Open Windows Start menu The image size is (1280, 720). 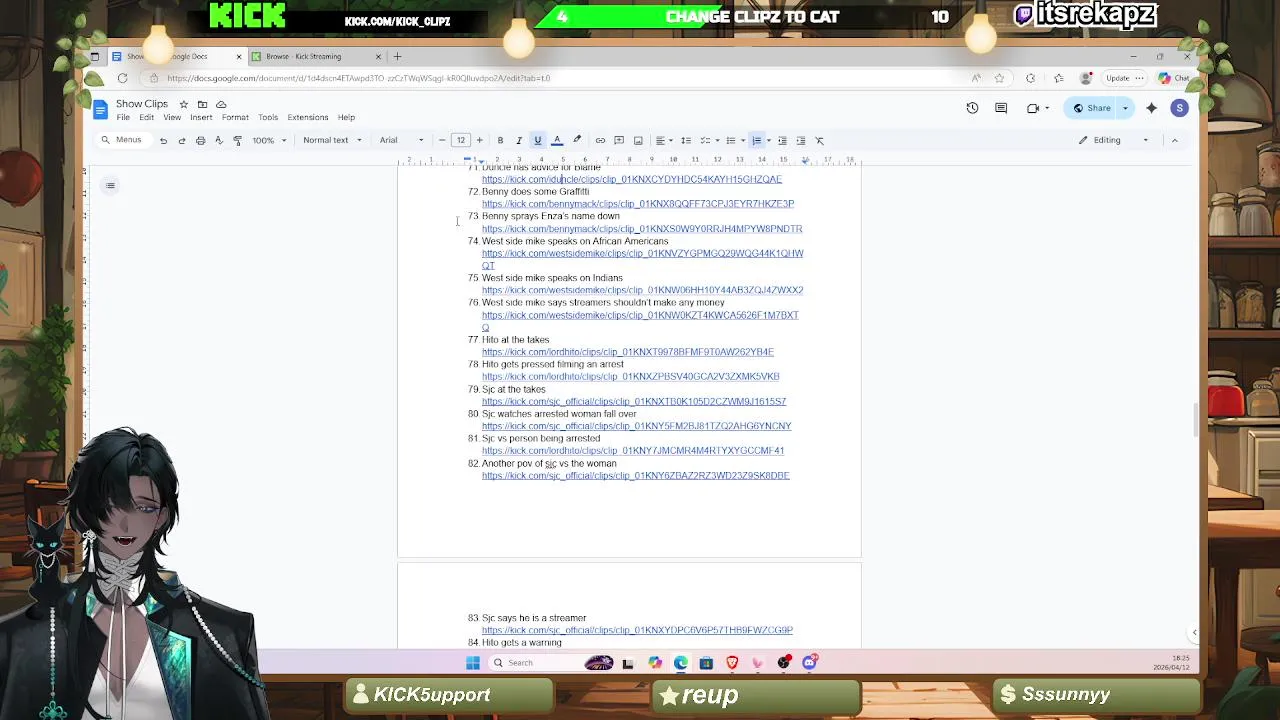click(x=473, y=663)
